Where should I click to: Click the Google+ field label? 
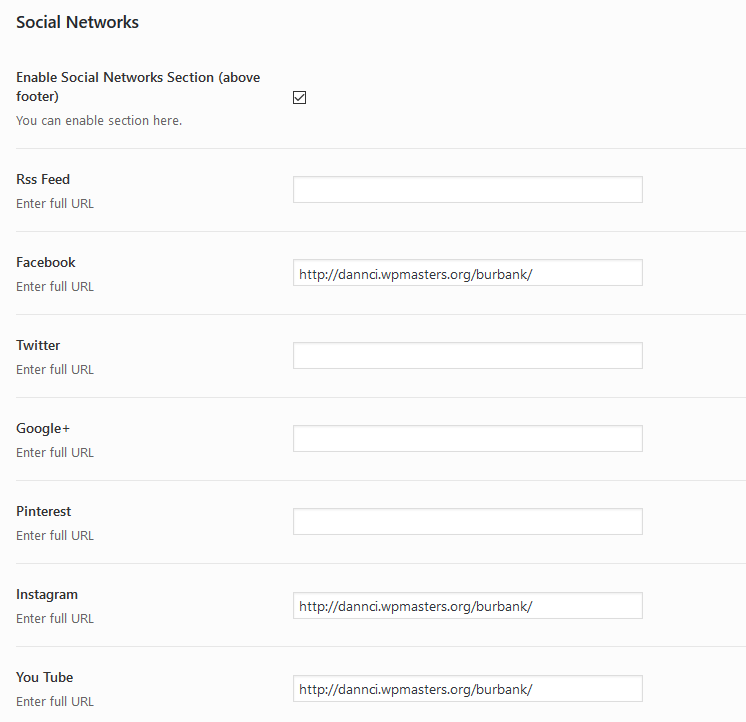43,429
